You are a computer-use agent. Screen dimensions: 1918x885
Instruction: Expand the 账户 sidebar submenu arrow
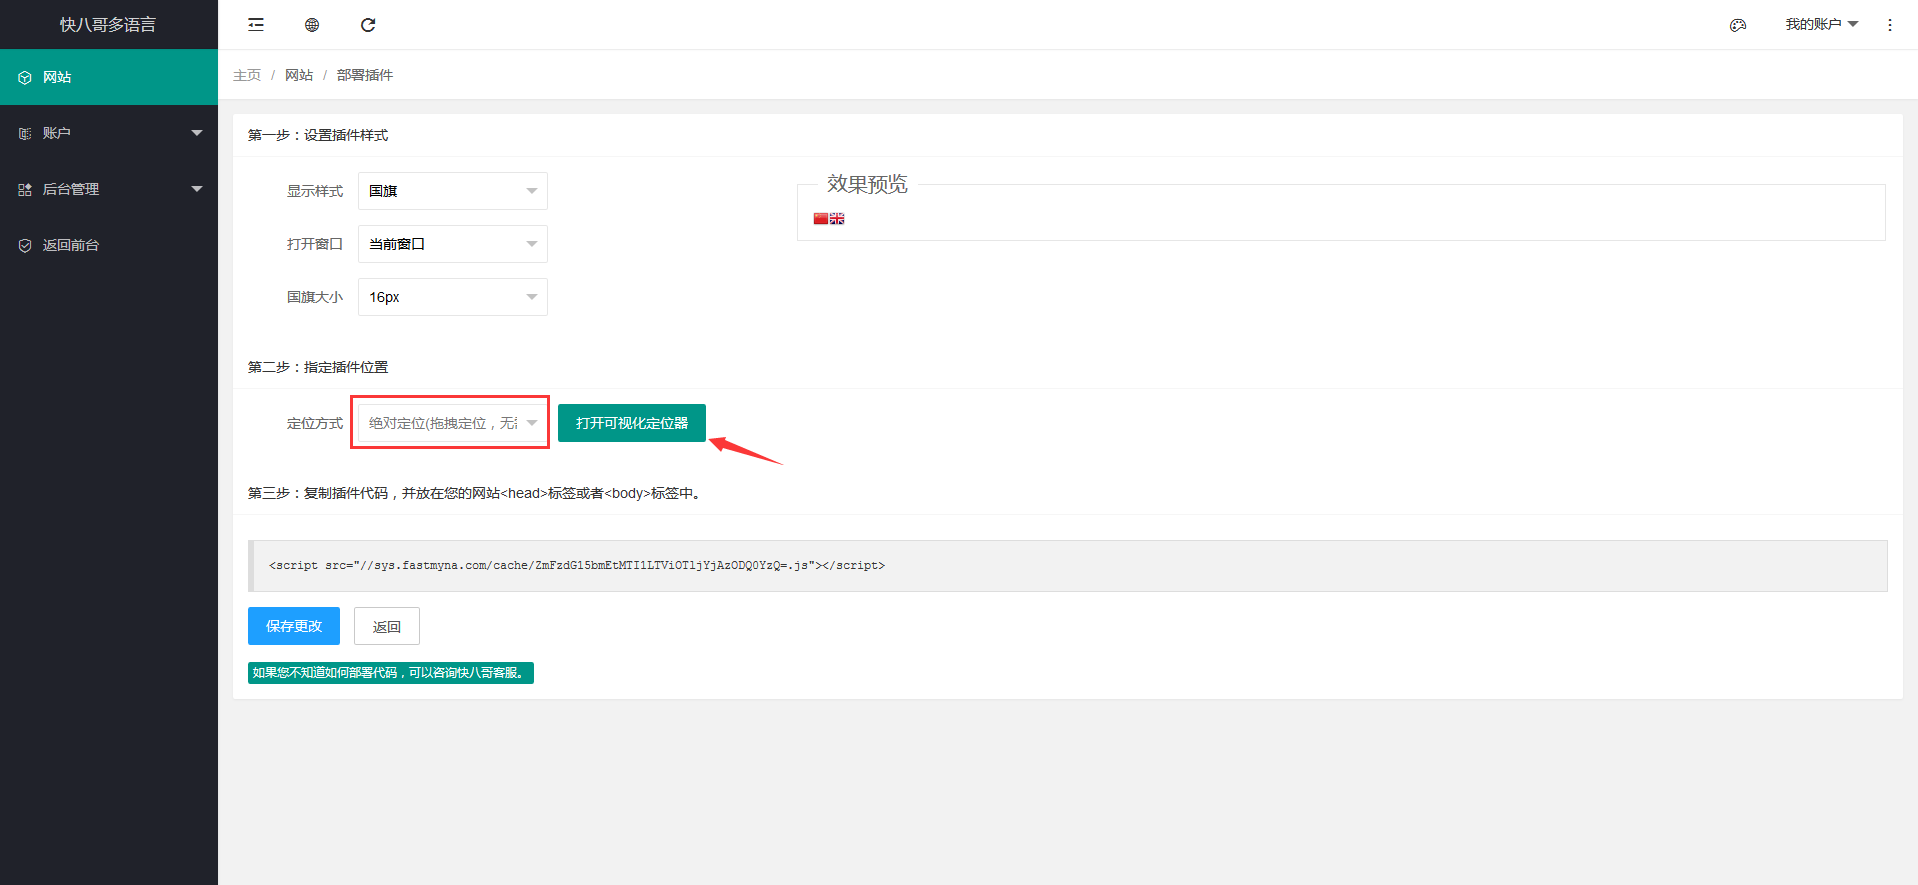(197, 133)
